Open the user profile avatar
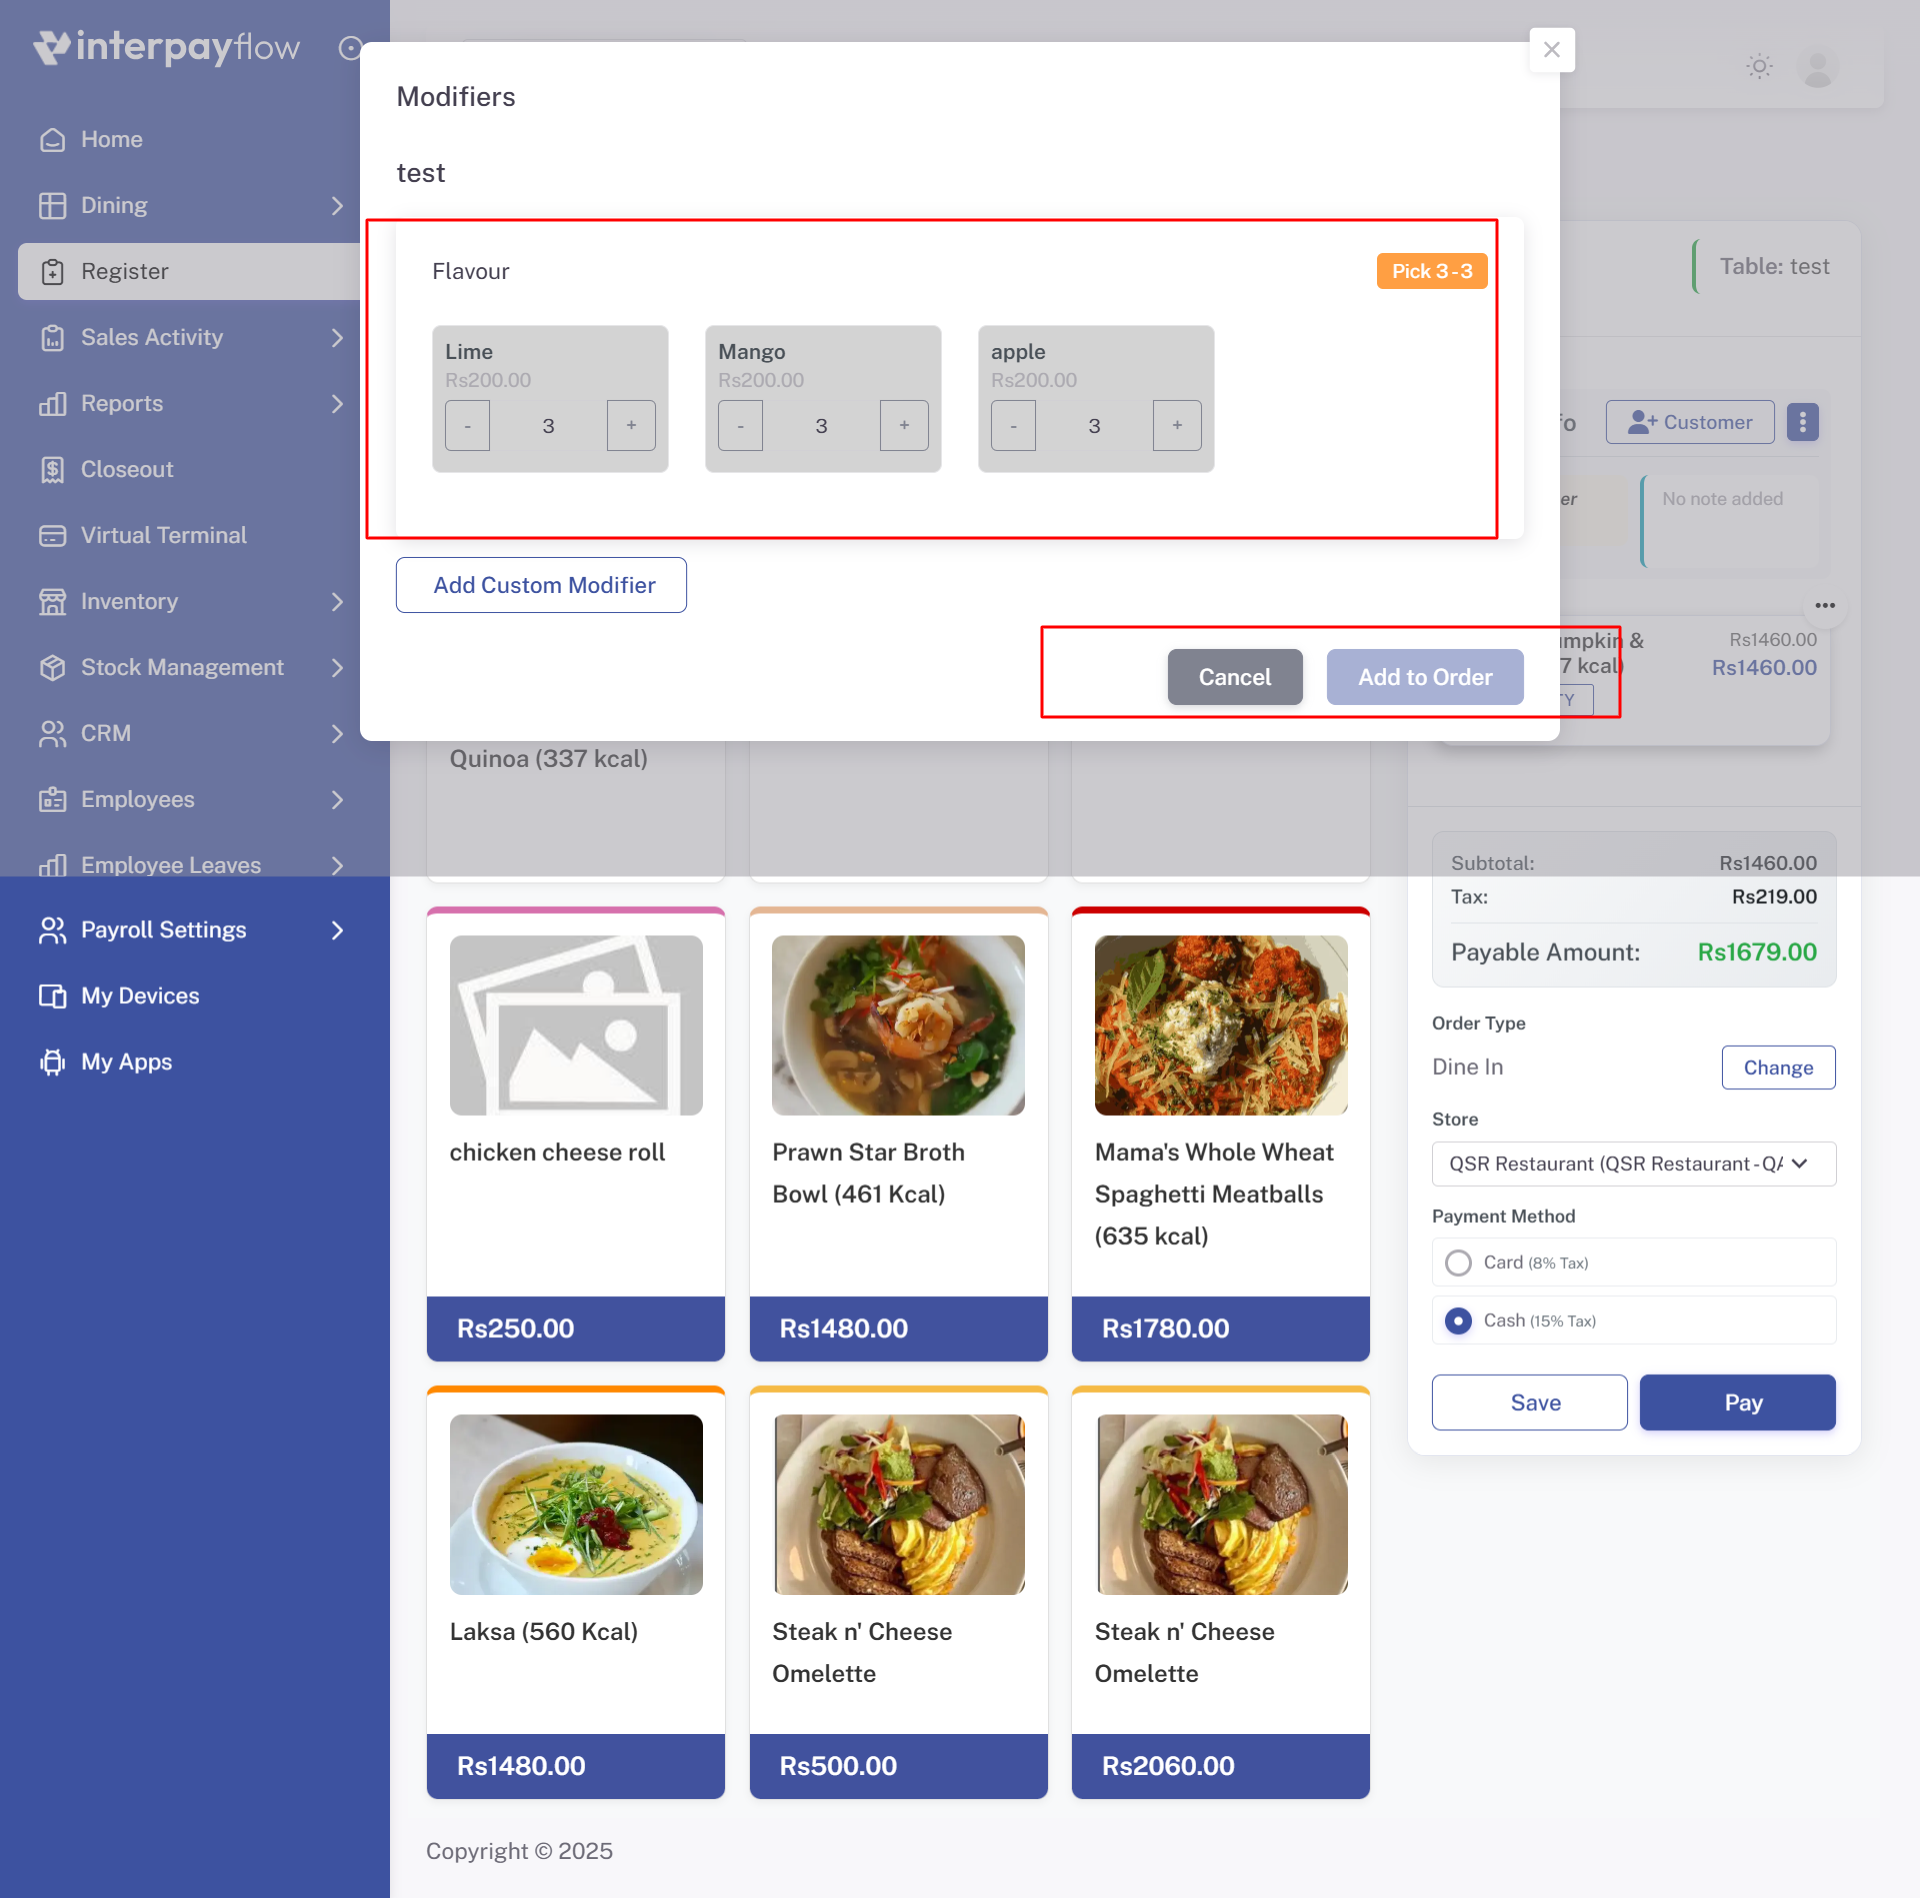 [x=1817, y=68]
